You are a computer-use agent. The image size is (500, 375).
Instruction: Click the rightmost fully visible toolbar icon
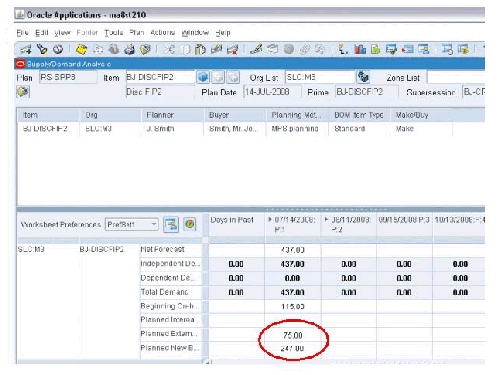tap(463, 49)
